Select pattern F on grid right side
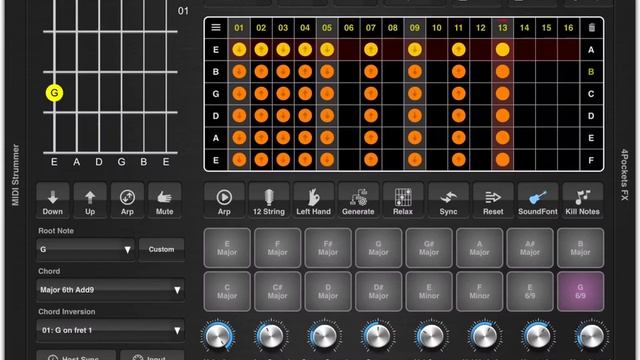Viewport: 640px width, 360px height. (591, 160)
